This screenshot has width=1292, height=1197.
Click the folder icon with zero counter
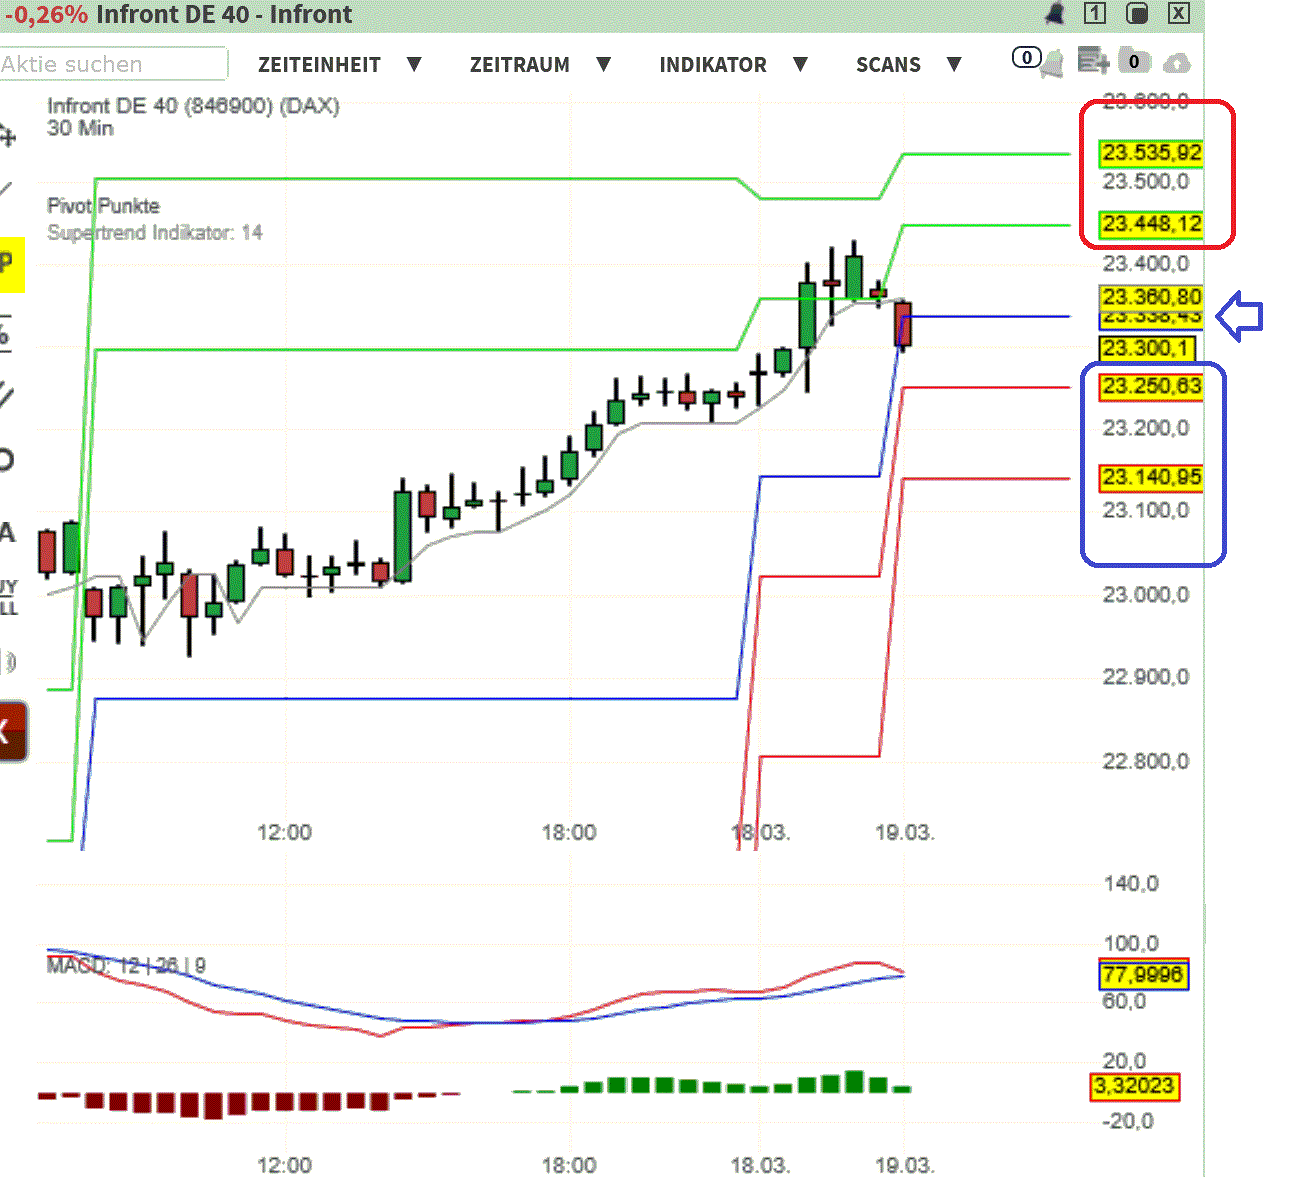(1133, 61)
